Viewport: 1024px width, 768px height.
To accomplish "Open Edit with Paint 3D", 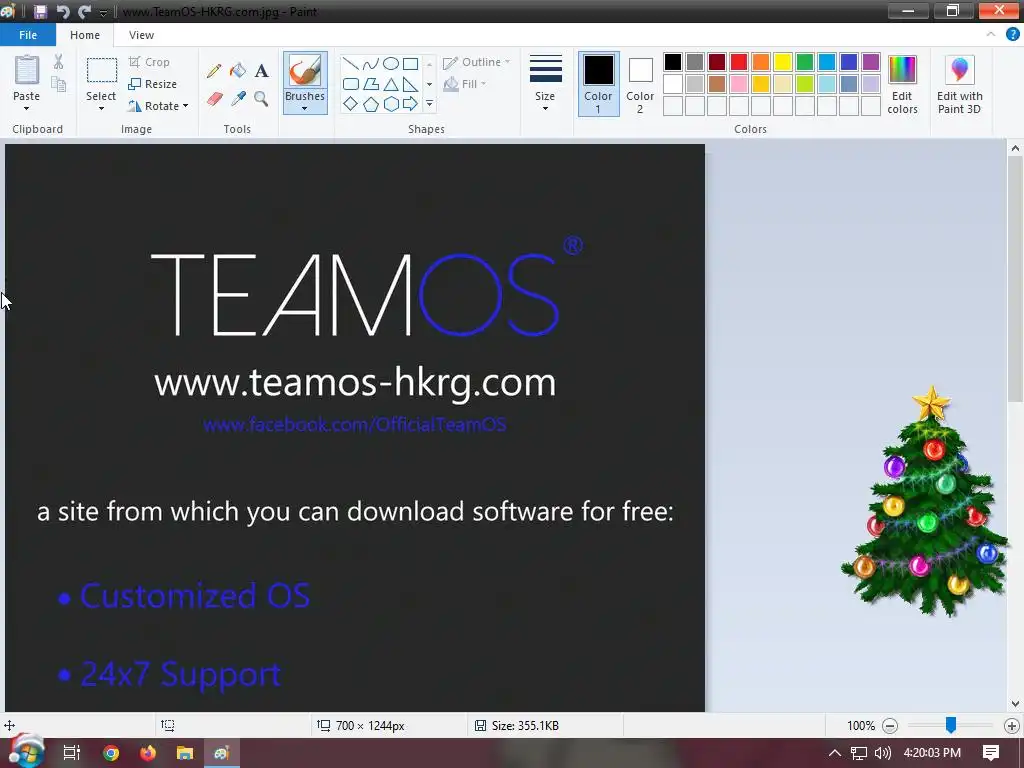I will [x=959, y=84].
